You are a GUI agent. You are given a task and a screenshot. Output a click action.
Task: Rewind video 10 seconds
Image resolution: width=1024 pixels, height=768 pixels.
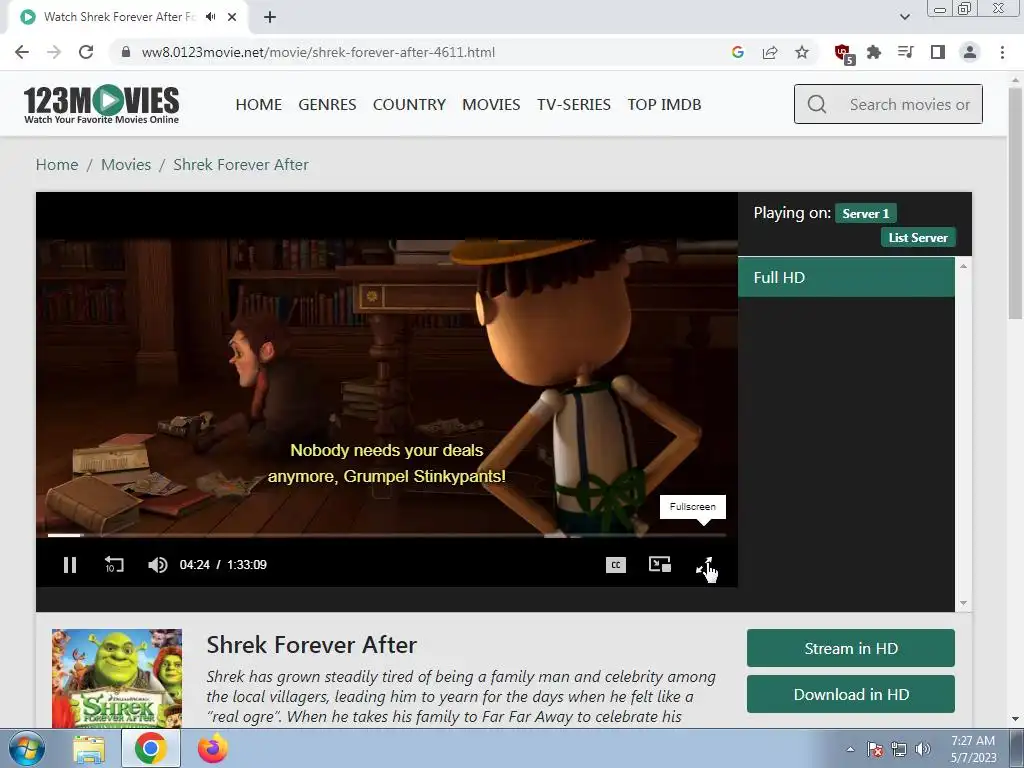click(x=114, y=565)
